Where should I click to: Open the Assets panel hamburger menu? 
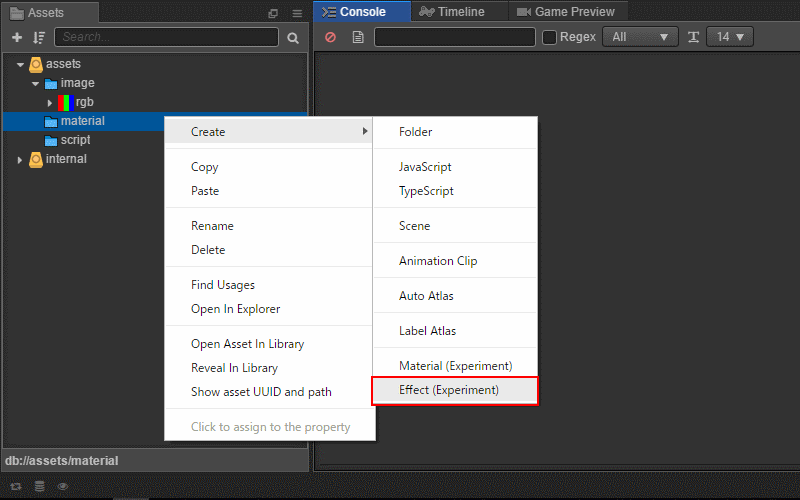[x=297, y=13]
